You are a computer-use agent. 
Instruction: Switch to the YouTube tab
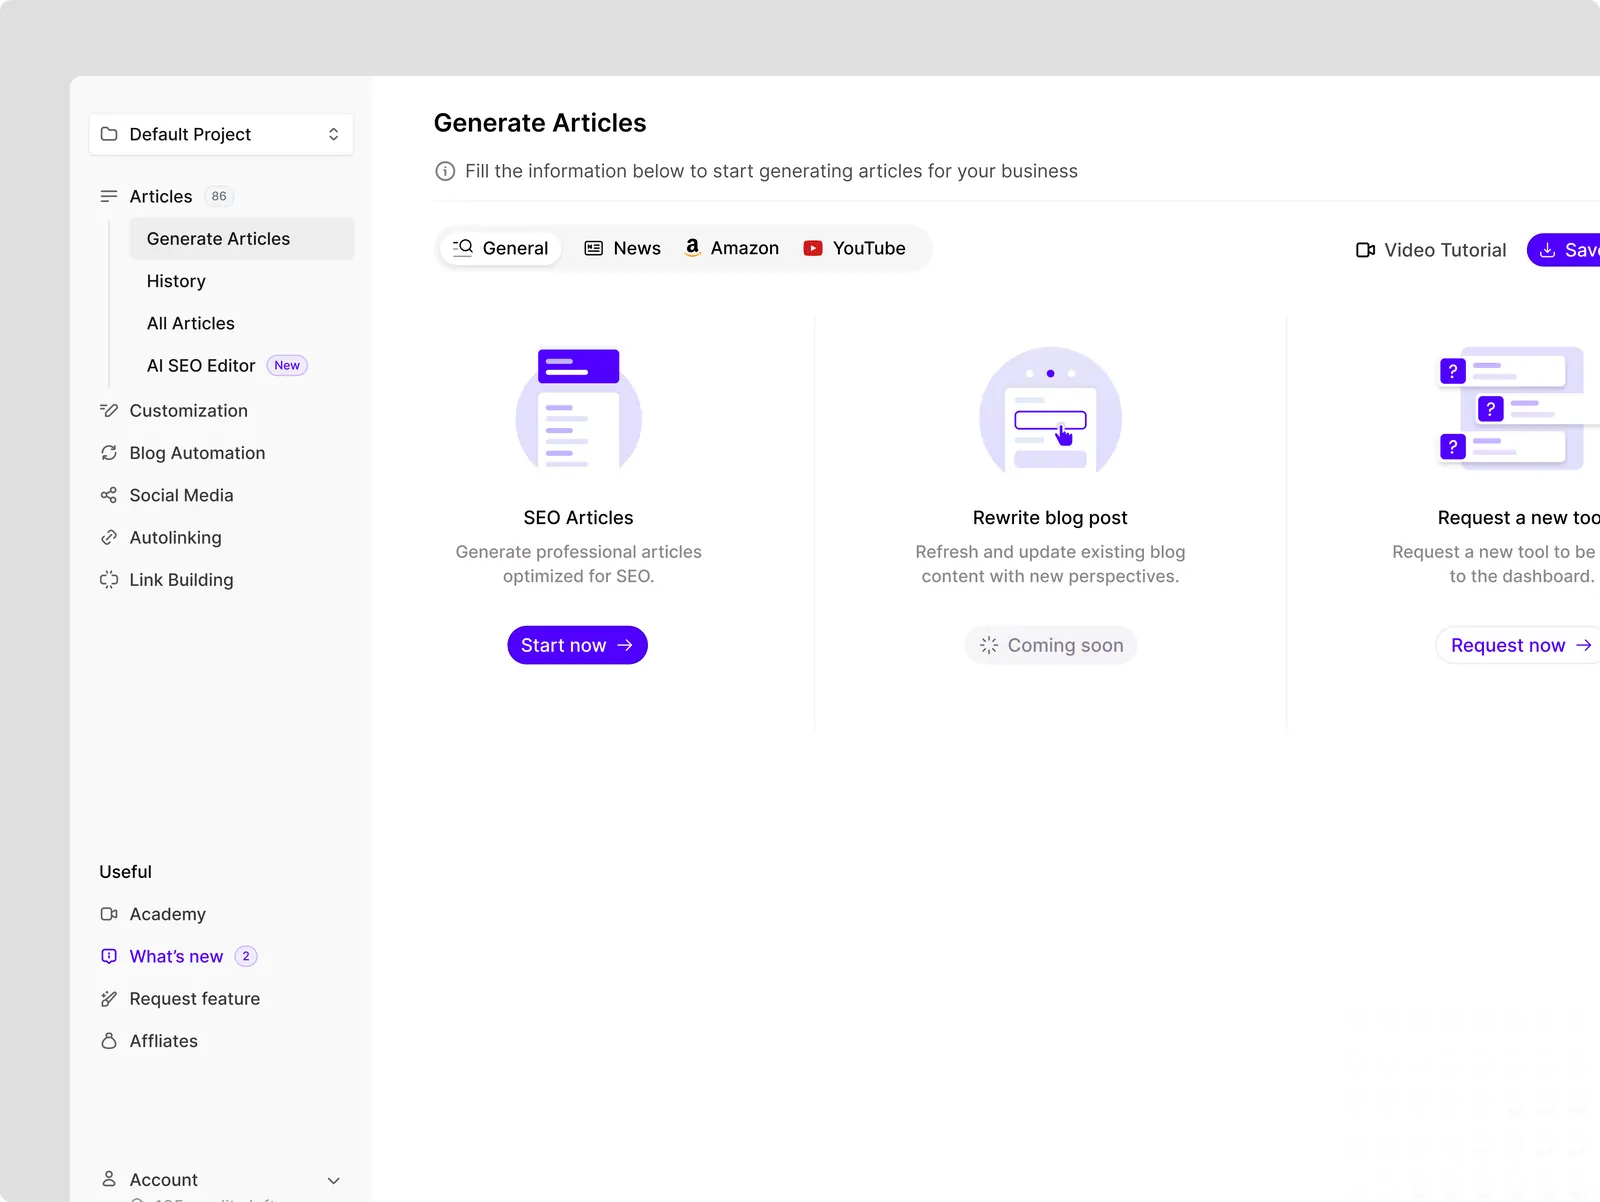[x=855, y=248]
